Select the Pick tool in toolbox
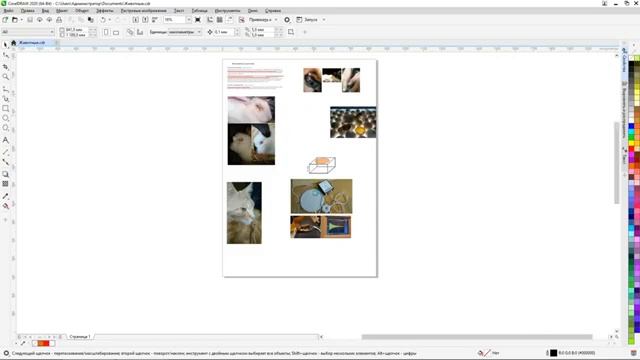This screenshot has width=640, height=360. 5,44
